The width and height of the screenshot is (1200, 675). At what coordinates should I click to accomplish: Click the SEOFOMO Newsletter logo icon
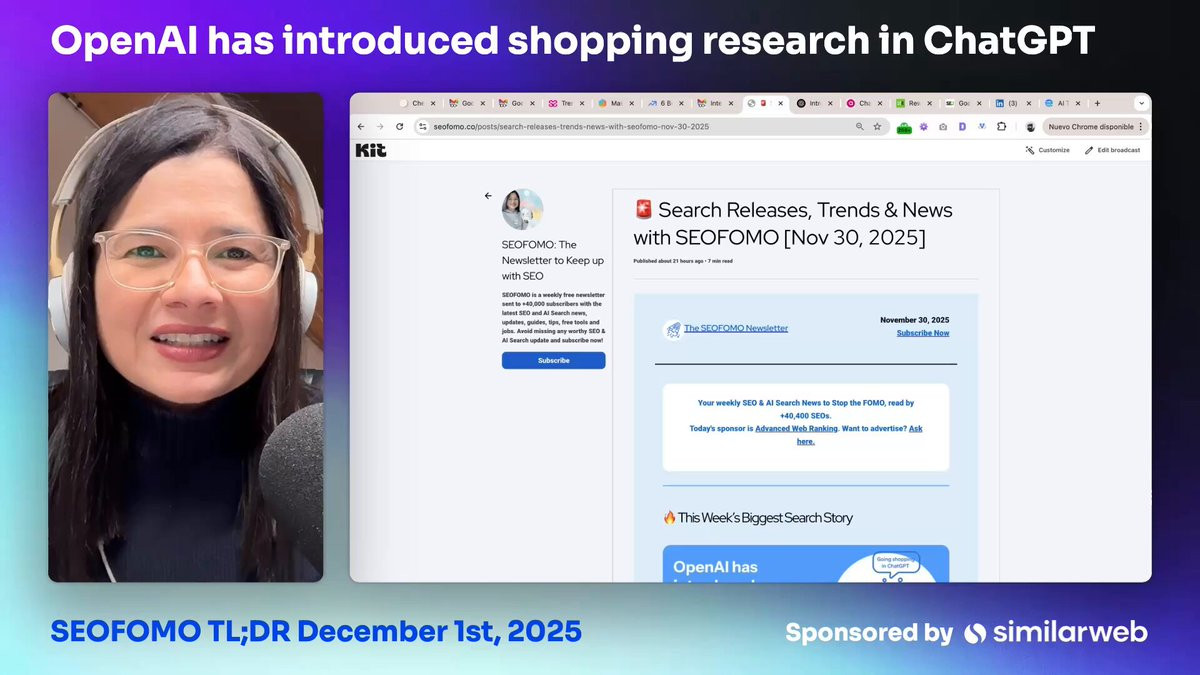pyautogui.click(x=672, y=328)
